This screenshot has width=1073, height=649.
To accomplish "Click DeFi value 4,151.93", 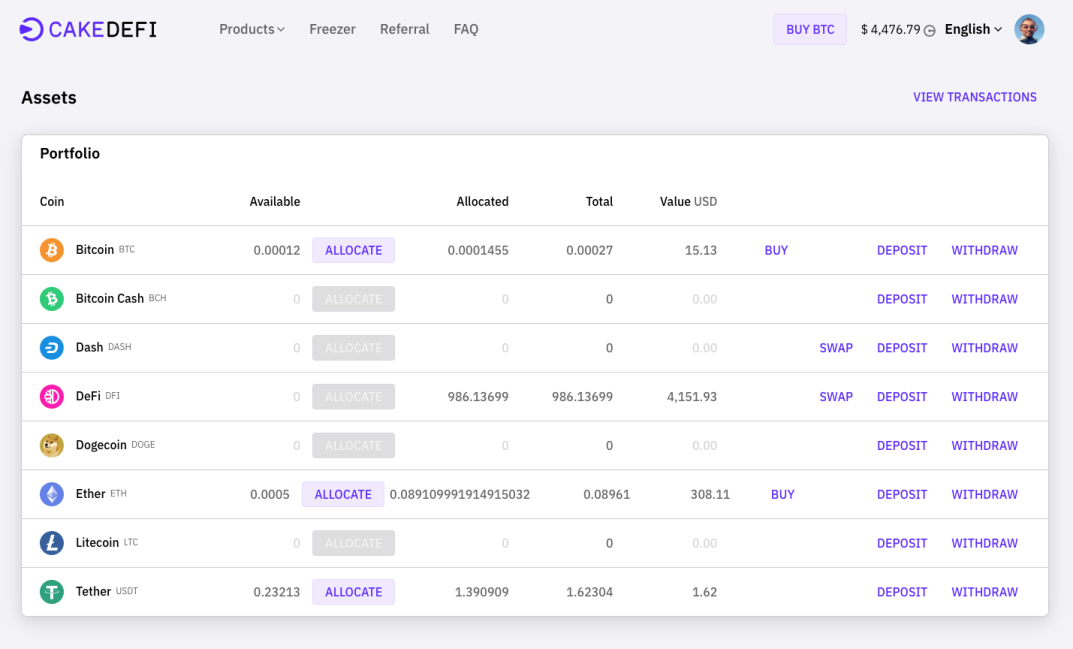I will (x=692, y=396).
